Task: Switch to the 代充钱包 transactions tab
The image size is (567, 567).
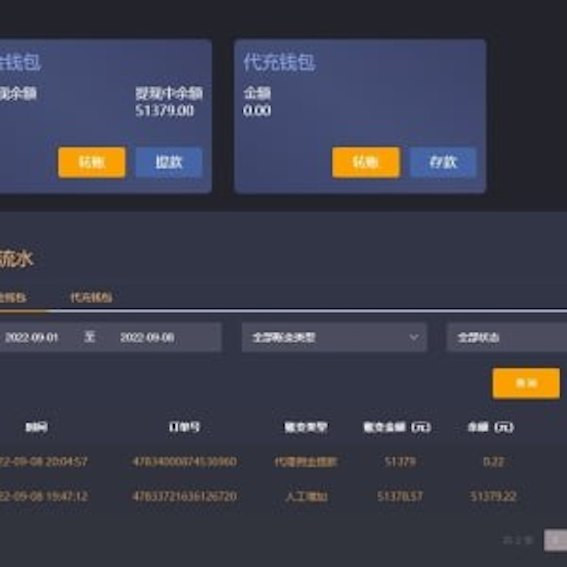Action: (91, 297)
